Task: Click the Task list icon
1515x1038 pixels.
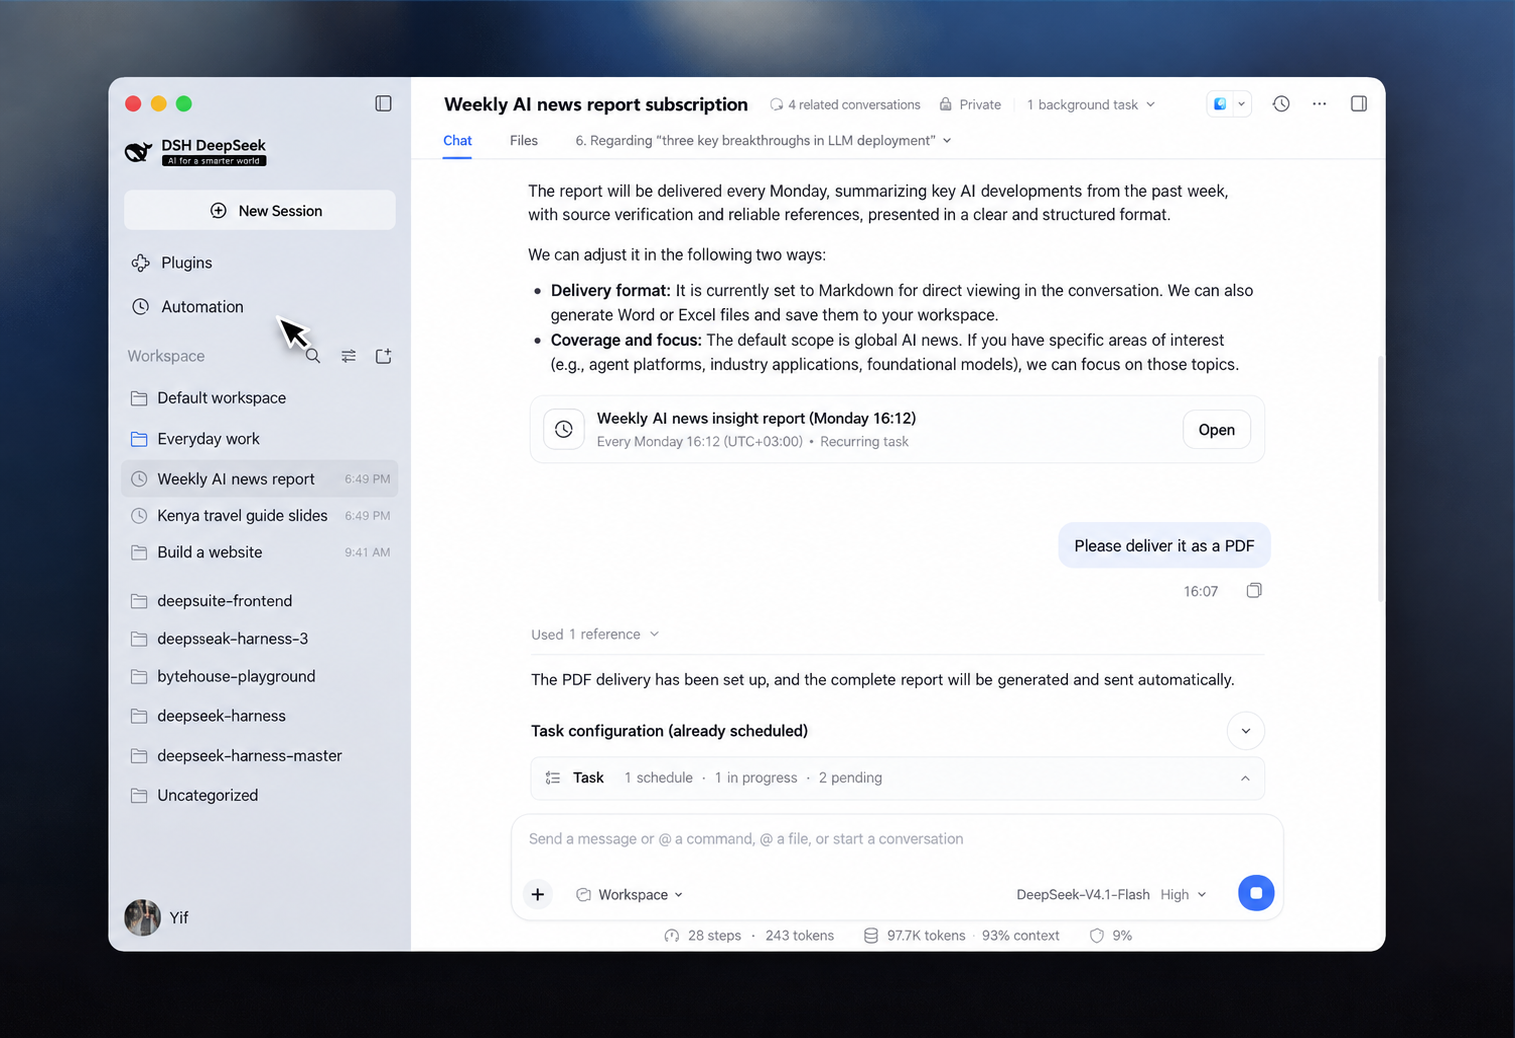Action: [552, 778]
